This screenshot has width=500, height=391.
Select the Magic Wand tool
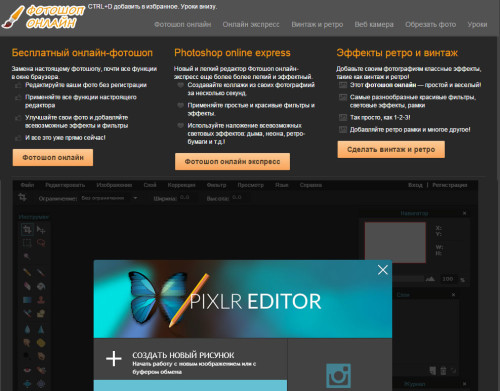pos(27,256)
